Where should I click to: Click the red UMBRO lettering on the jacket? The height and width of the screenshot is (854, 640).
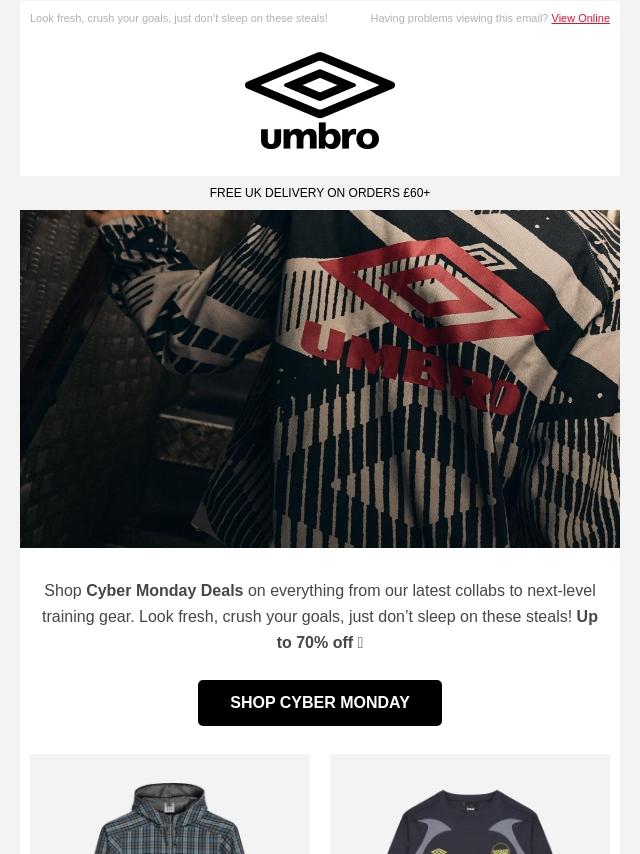pos(411,369)
